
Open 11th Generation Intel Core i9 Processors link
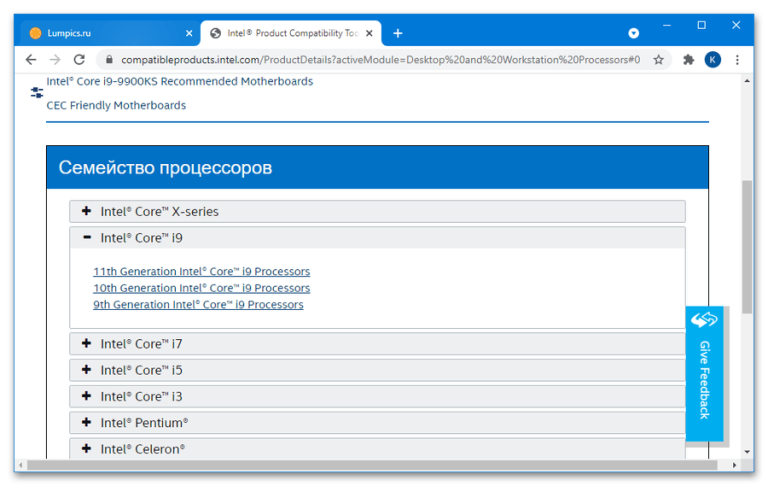pyautogui.click(x=201, y=271)
